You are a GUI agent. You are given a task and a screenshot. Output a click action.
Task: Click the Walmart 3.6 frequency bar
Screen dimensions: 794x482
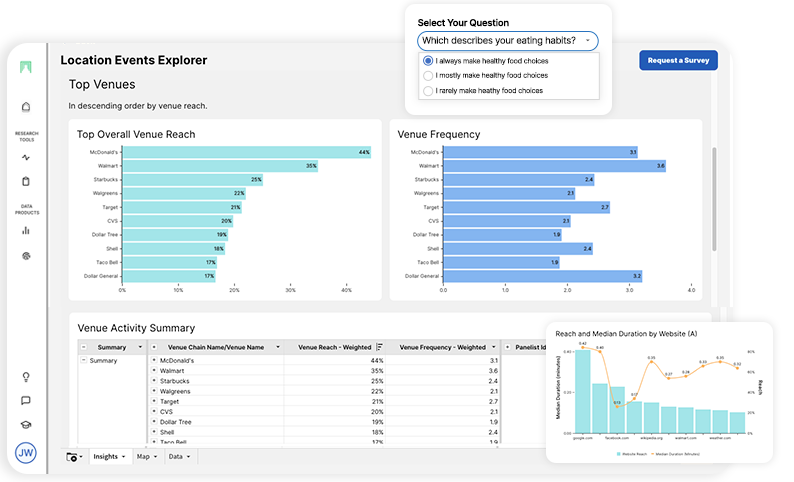[x=554, y=166]
